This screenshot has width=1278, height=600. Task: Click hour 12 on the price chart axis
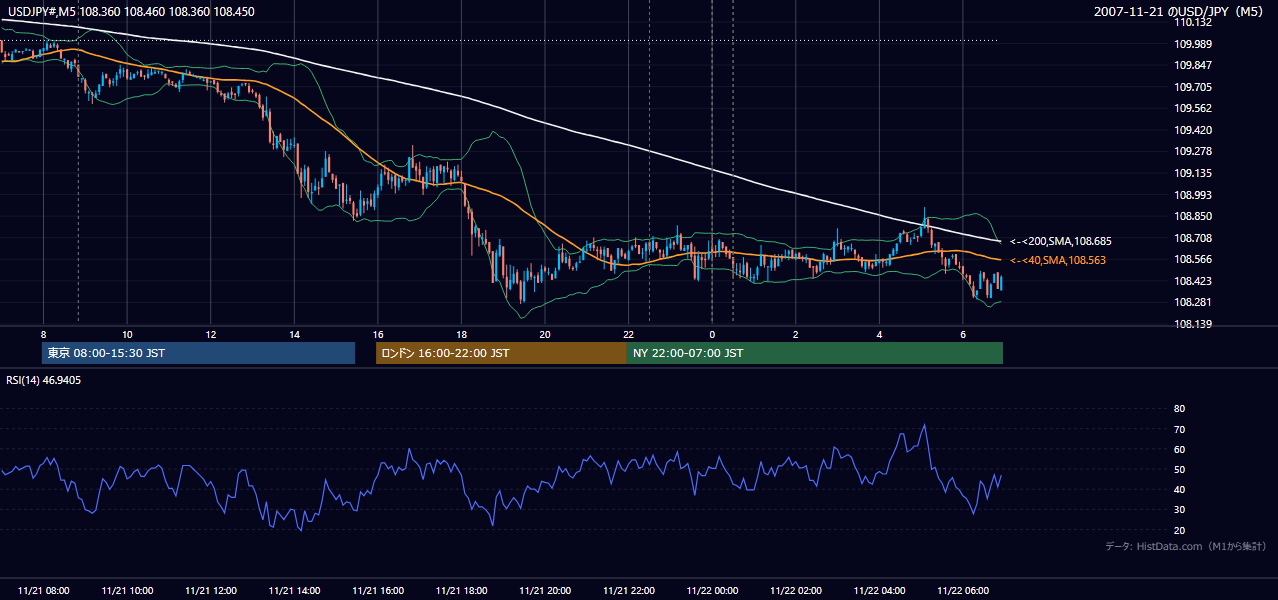[x=211, y=333]
